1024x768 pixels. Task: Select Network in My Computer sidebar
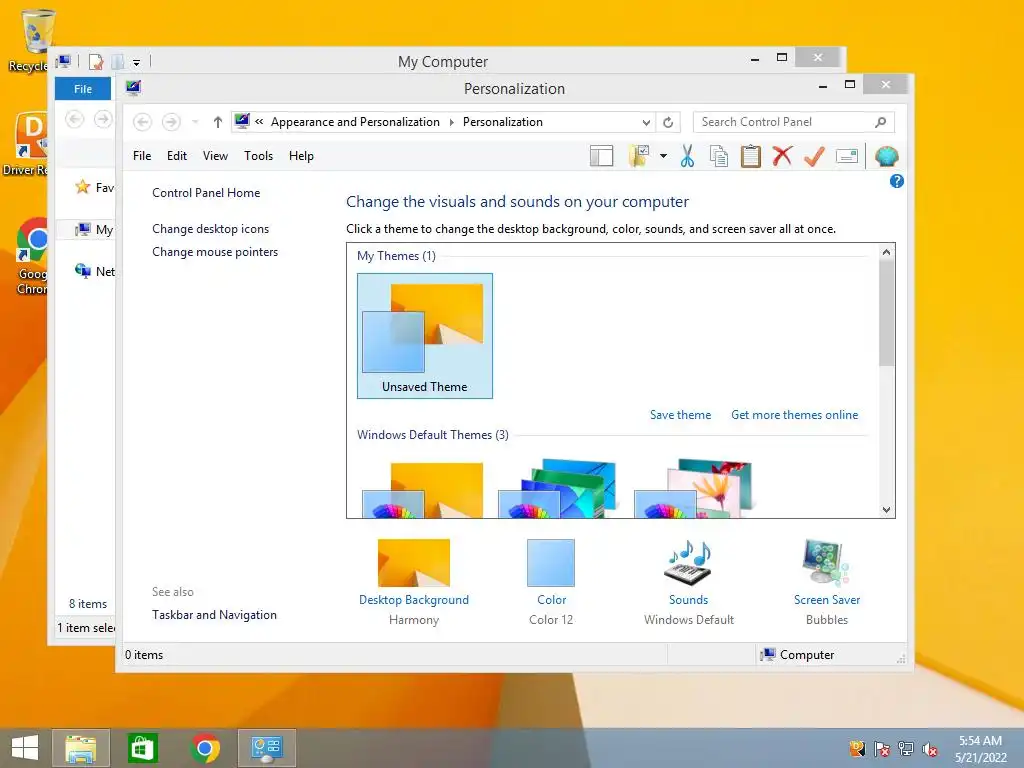coord(94,271)
